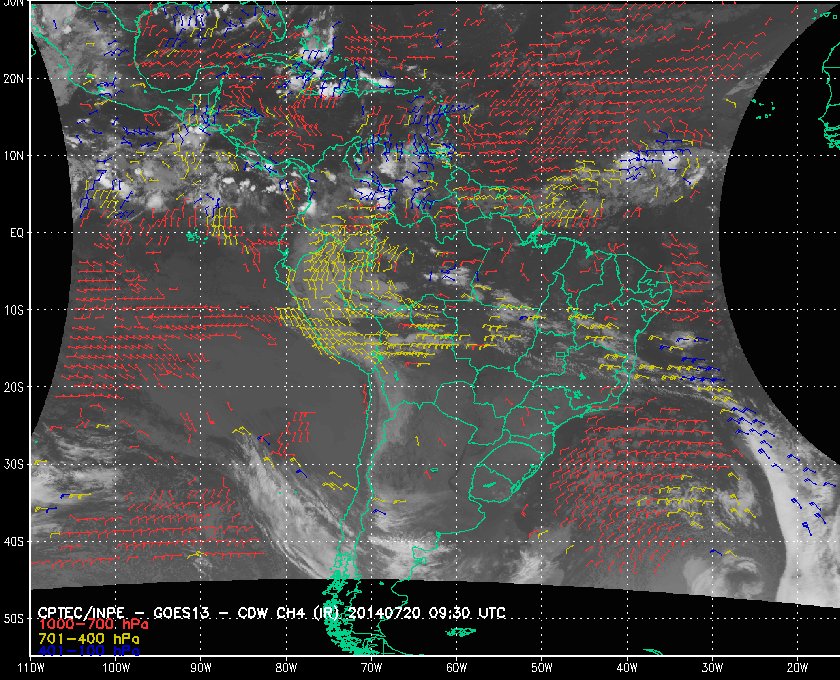
Task: Click the 40S latitude label
Action: [14, 541]
